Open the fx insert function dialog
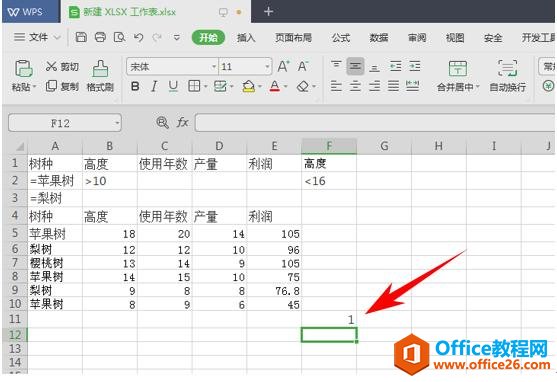The image size is (557, 382). coord(182,123)
